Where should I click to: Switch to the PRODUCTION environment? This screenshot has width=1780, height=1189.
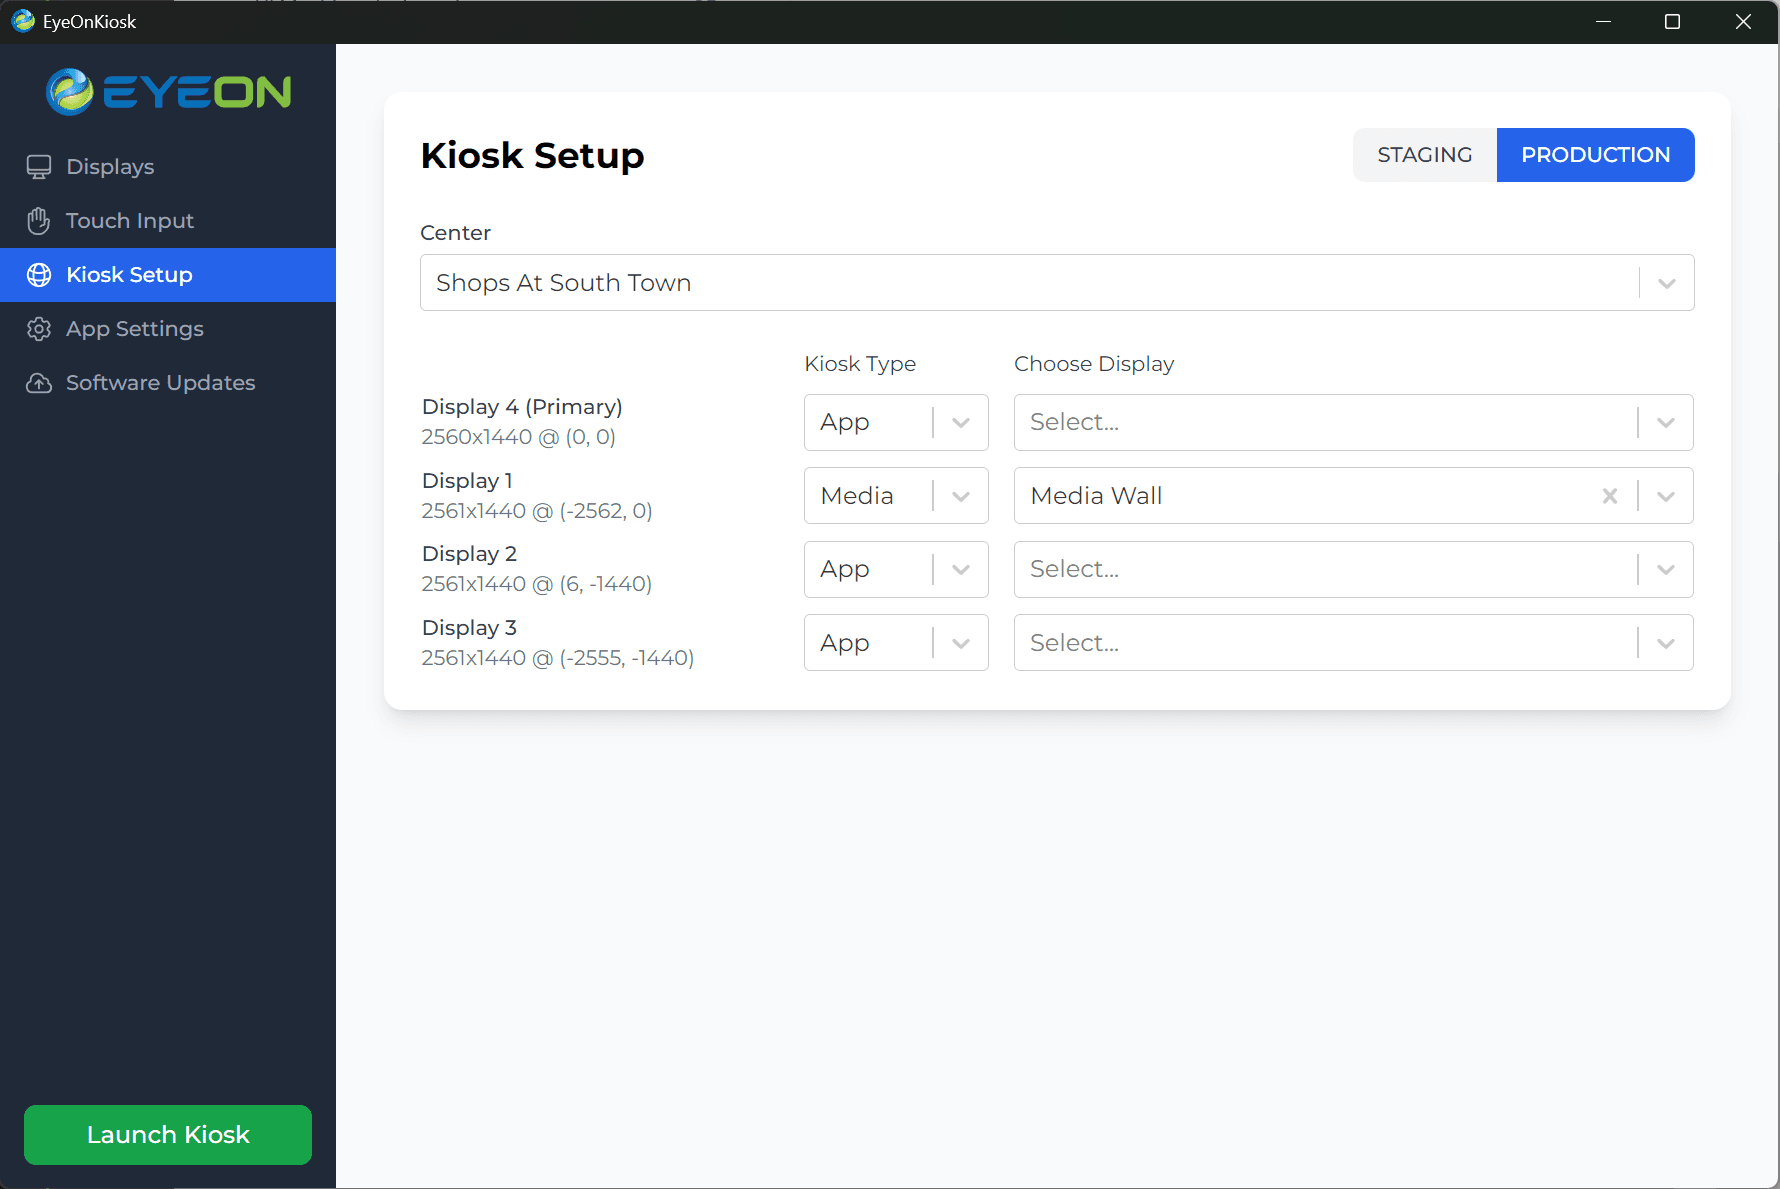[x=1595, y=154]
